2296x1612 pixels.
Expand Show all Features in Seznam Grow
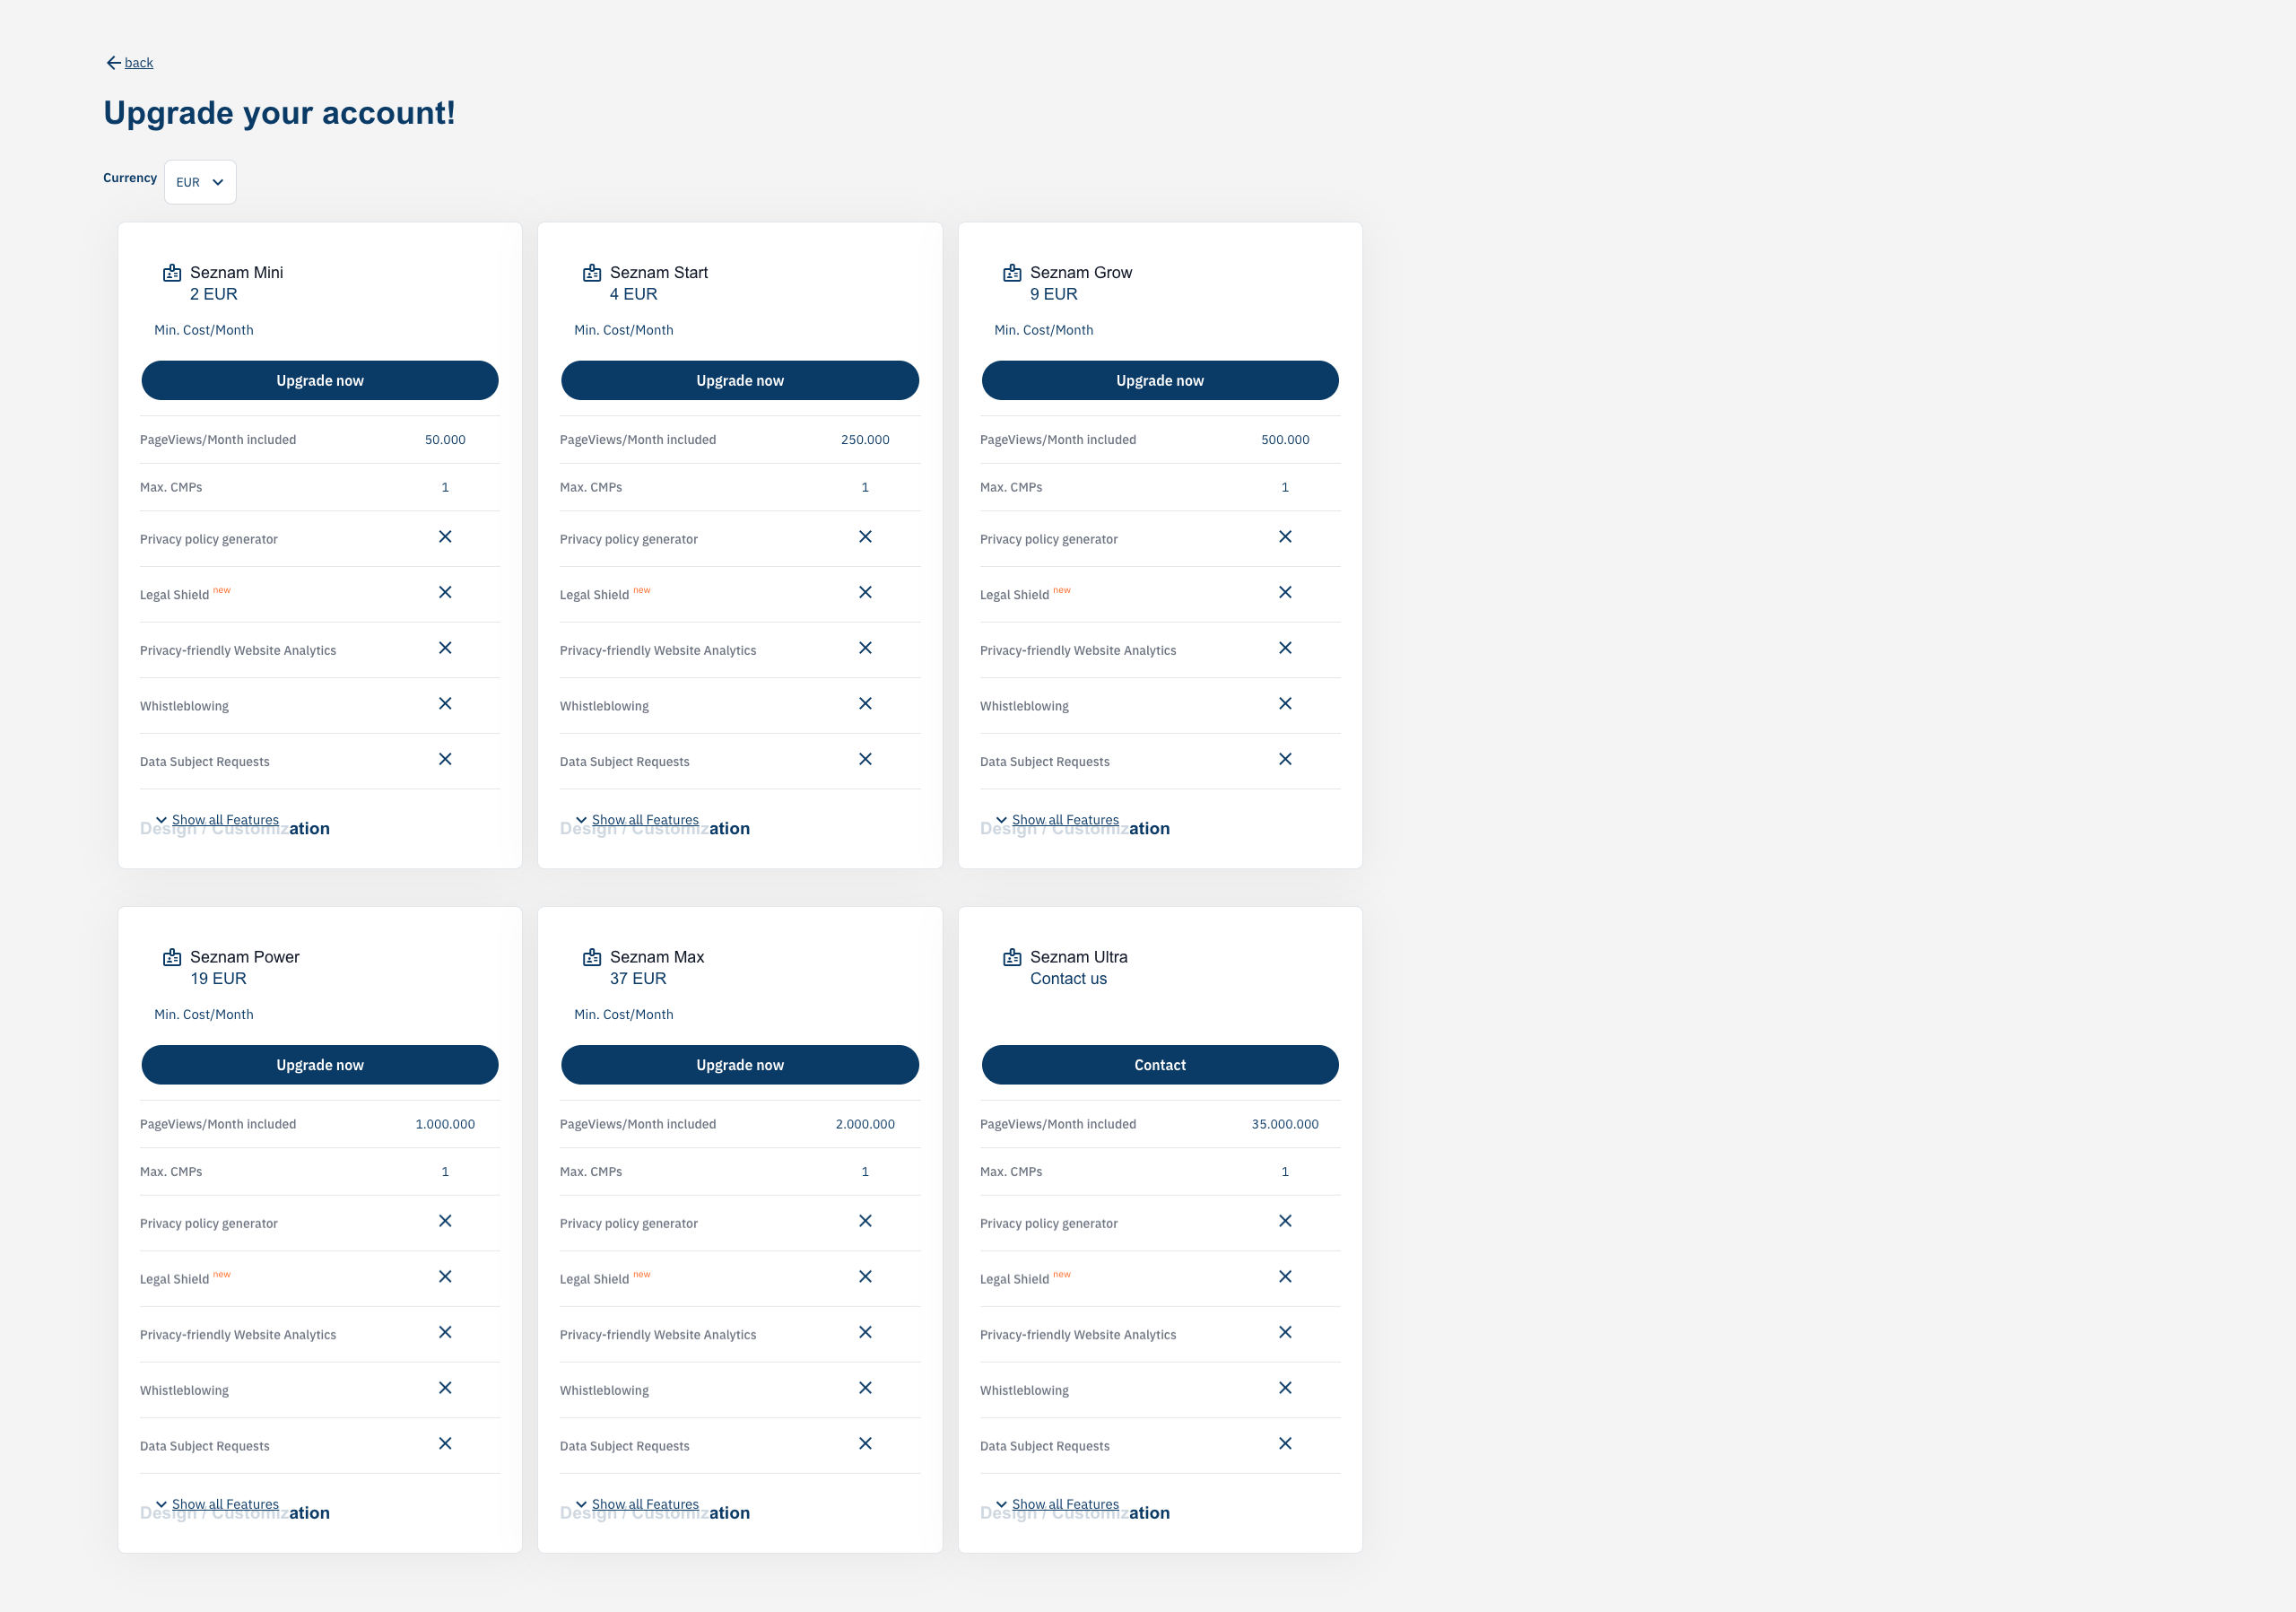(1065, 820)
